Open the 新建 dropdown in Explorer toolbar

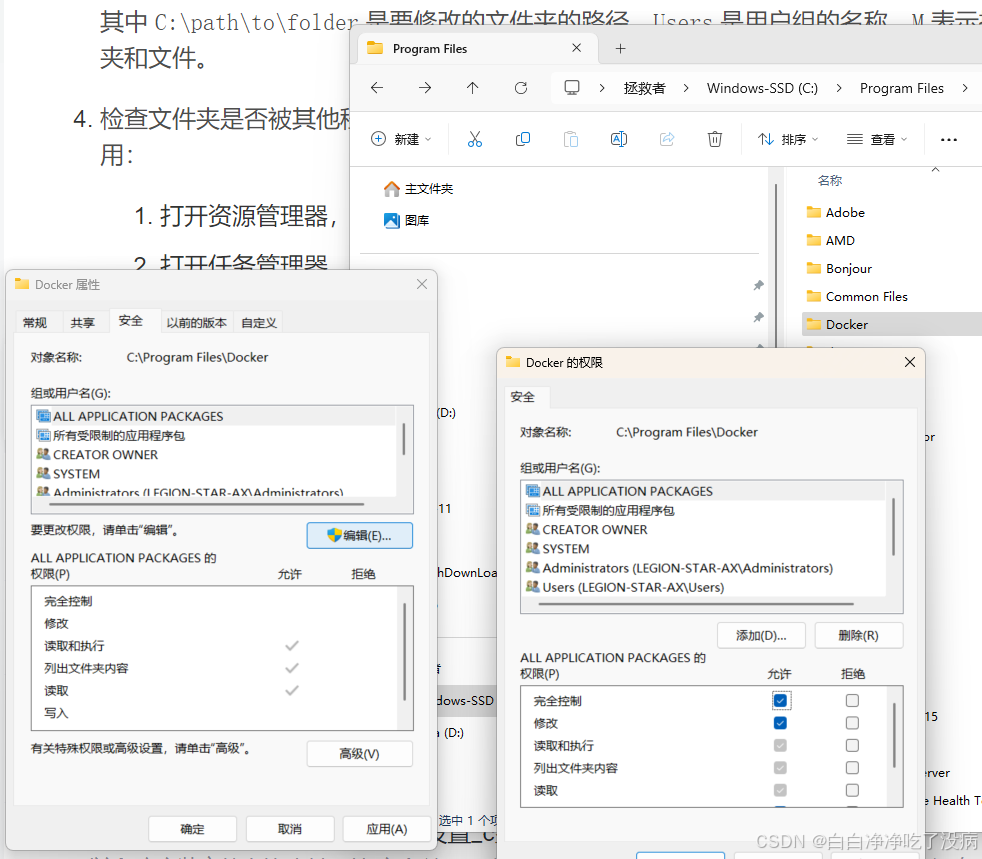tap(401, 139)
